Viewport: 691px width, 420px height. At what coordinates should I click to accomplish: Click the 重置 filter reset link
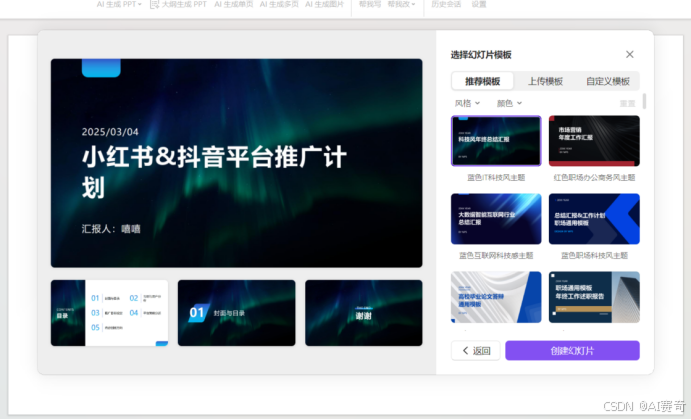(628, 104)
